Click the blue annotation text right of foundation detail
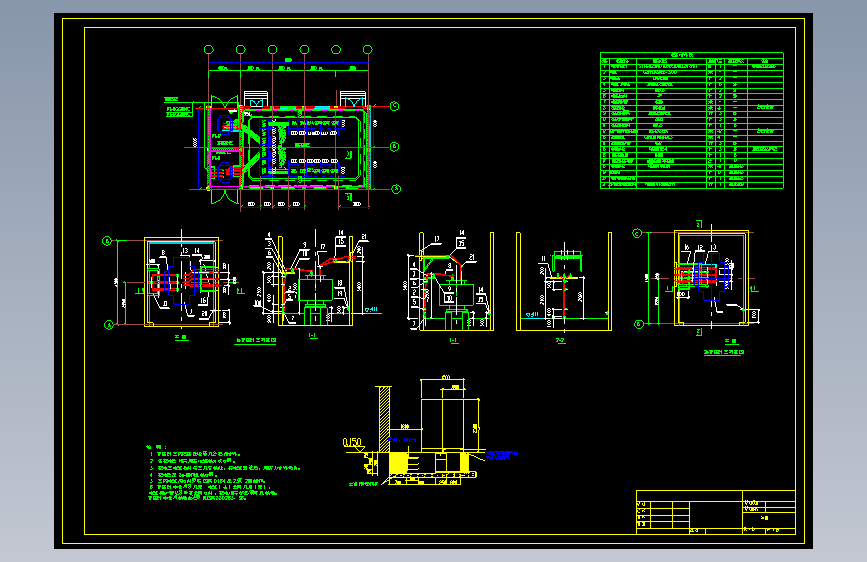The width and height of the screenshot is (867, 562). (x=502, y=456)
